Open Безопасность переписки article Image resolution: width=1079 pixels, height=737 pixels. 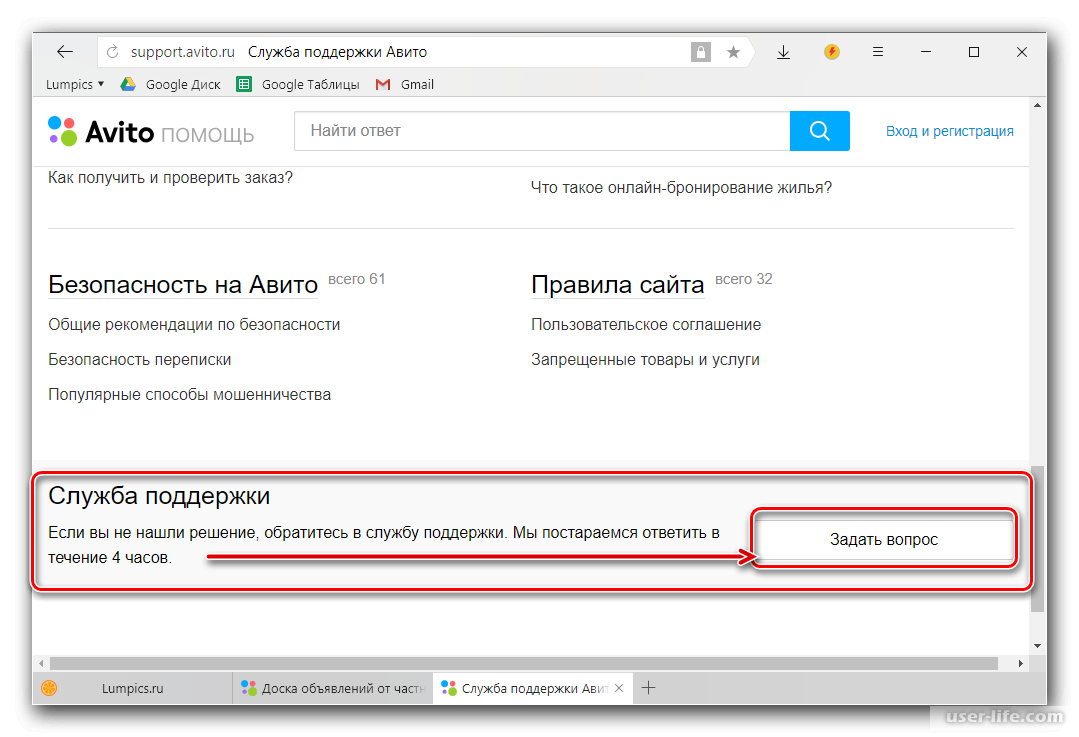point(140,359)
